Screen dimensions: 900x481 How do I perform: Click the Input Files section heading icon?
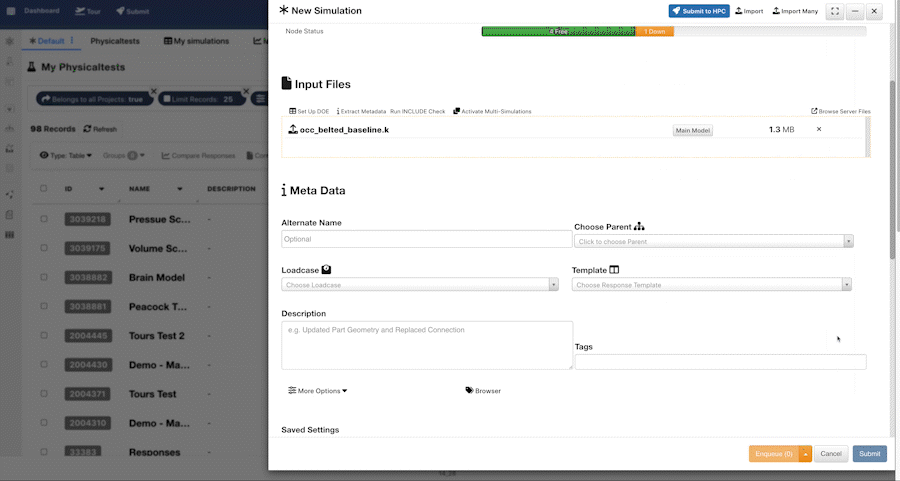(286, 83)
